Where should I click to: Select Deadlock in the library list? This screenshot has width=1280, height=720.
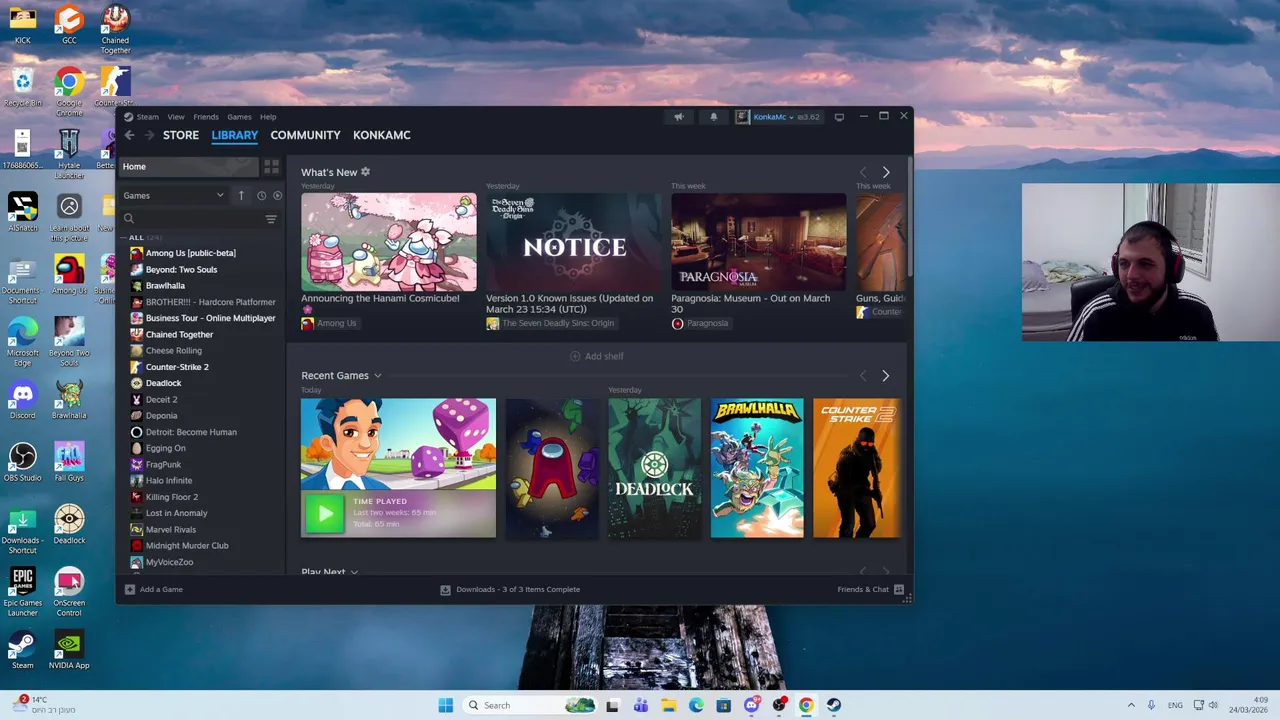(163, 383)
